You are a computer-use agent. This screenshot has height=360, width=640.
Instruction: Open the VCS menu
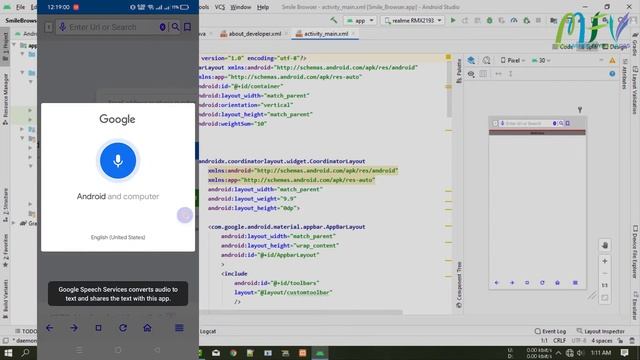pyautogui.click(x=220, y=7)
